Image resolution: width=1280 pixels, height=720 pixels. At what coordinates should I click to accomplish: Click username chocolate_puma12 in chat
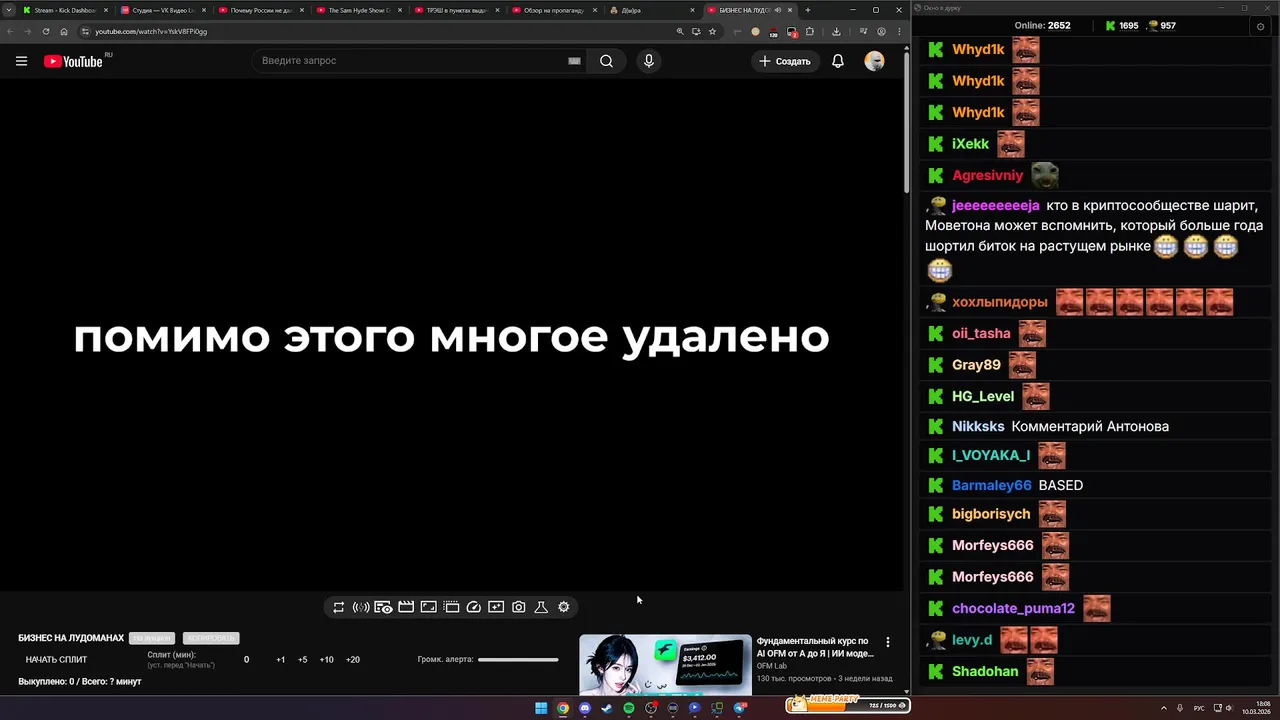(1013, 608)
